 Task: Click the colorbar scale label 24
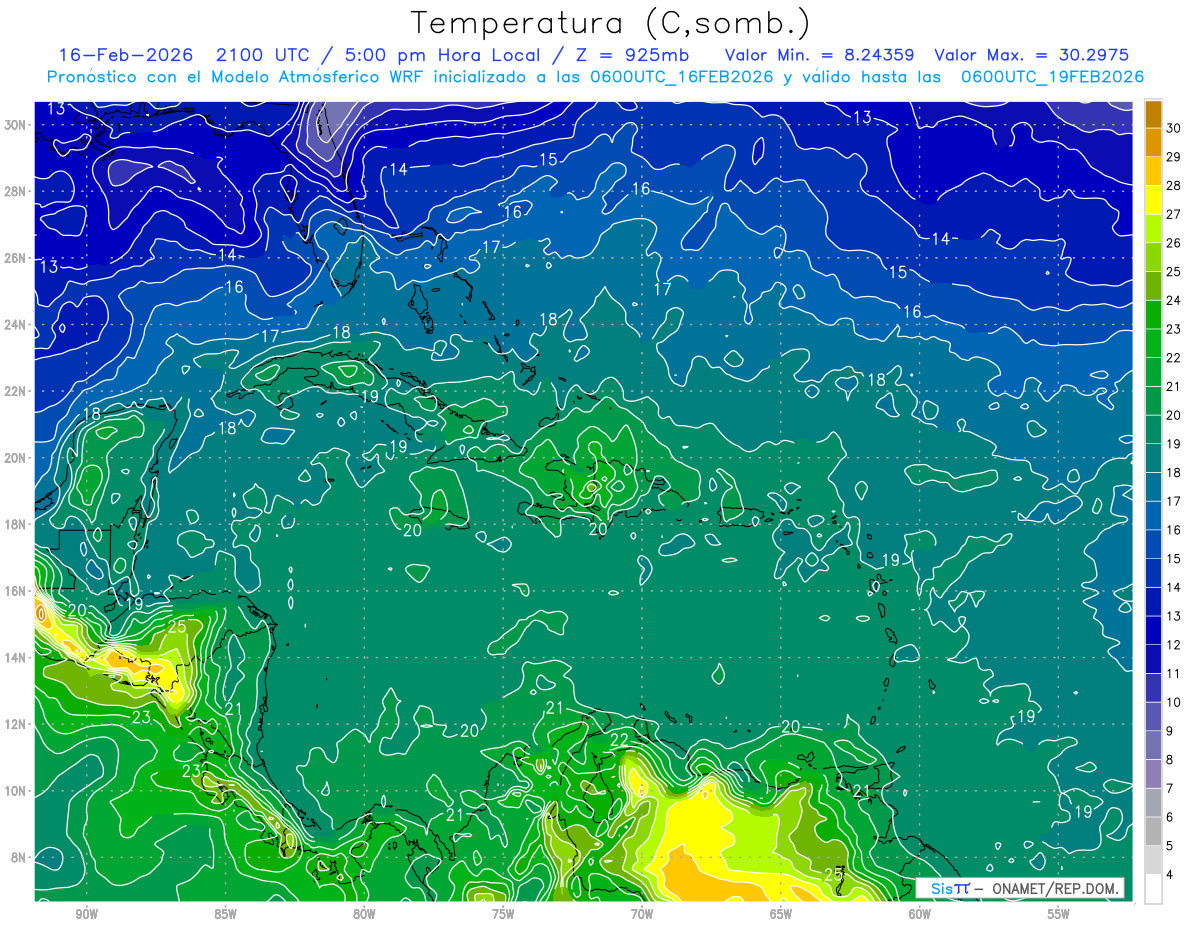[x=1175, y=299]
